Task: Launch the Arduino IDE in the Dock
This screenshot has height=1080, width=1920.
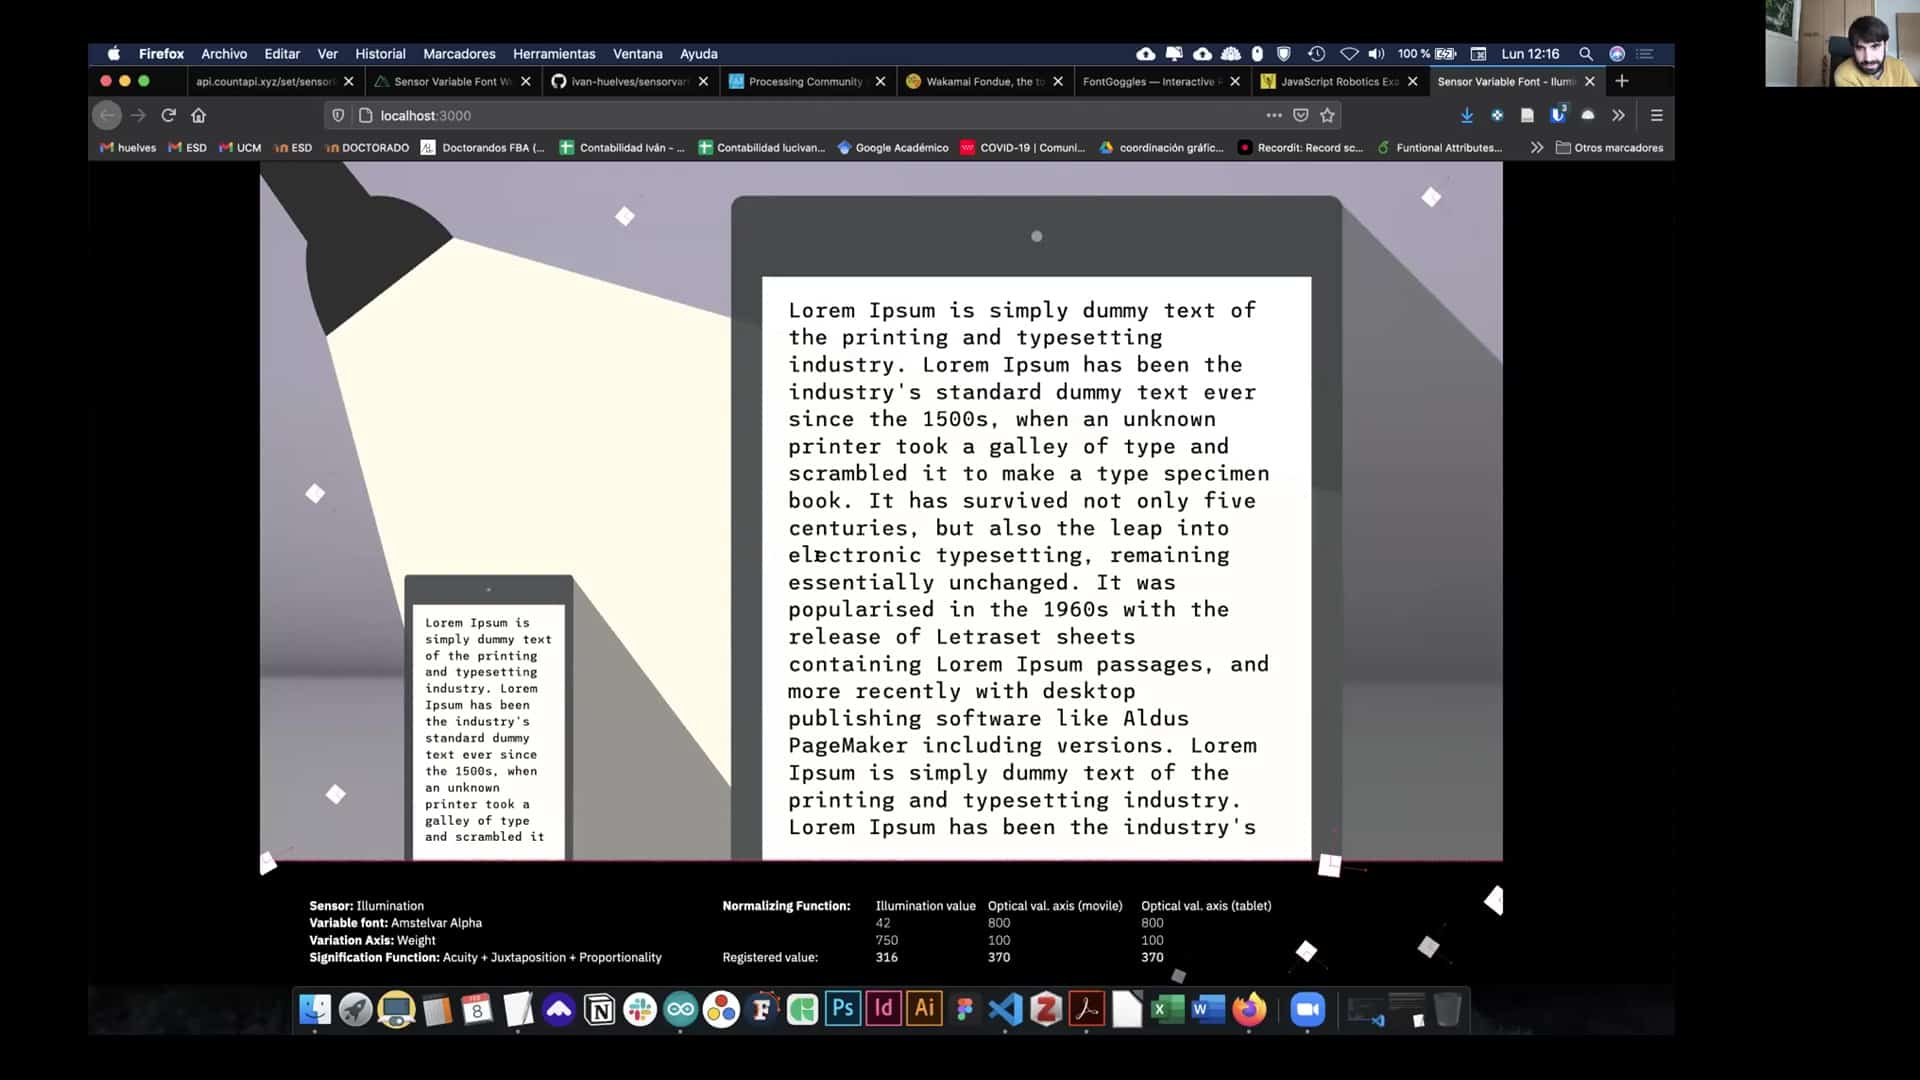Action: (x=680, y=1009)
